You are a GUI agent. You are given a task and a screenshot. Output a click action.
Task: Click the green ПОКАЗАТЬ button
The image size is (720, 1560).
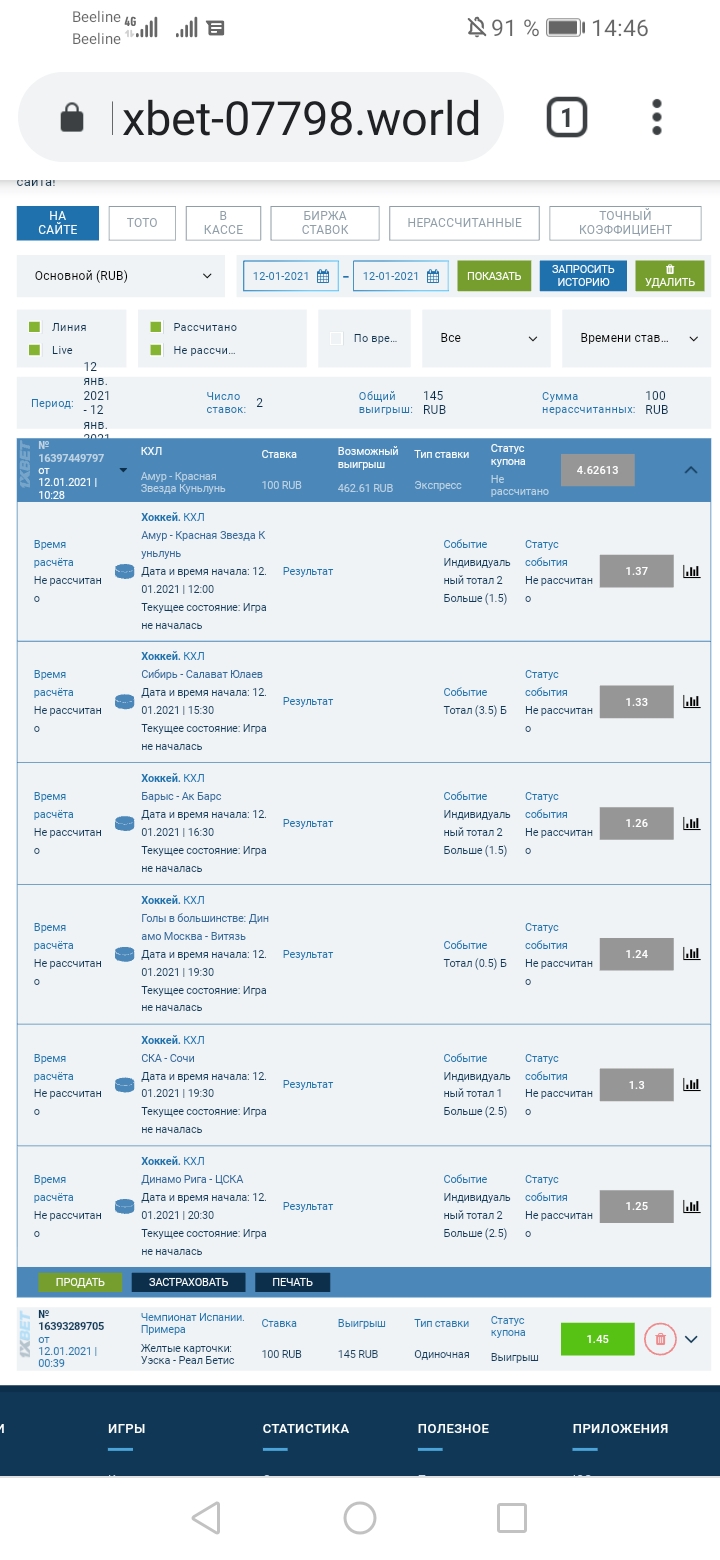tap(494, 276)
